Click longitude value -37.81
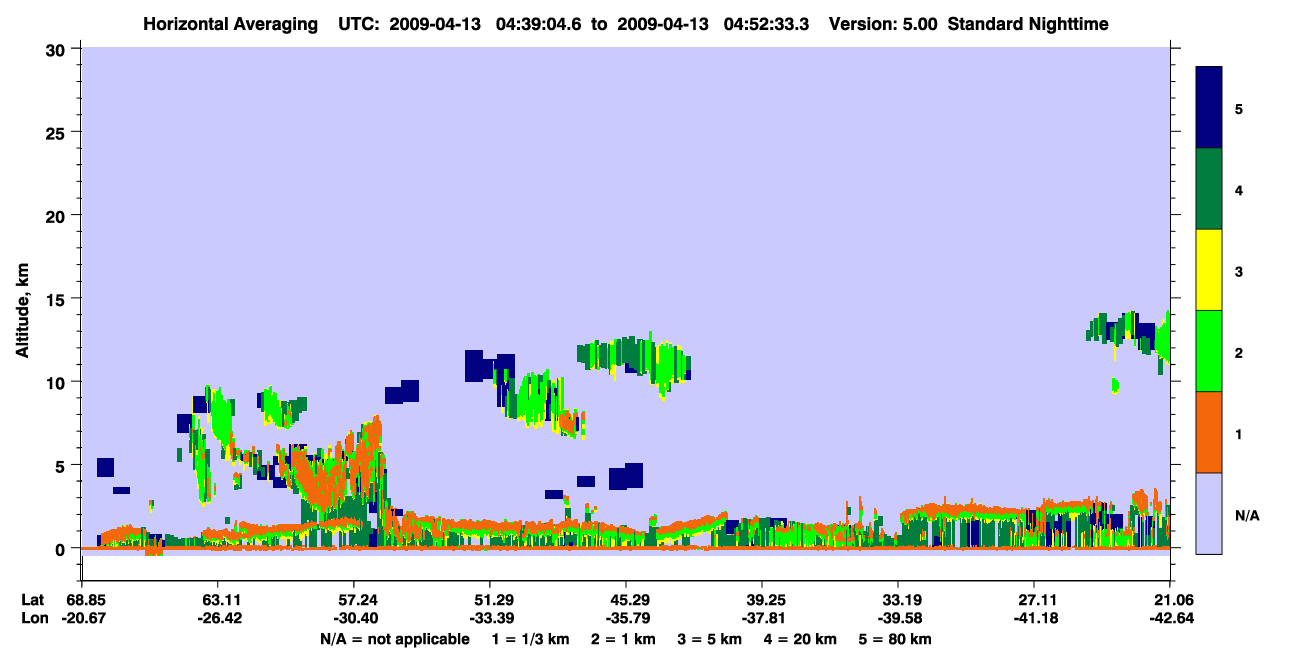The image size is (1300, 667). [x=762, y=618]
